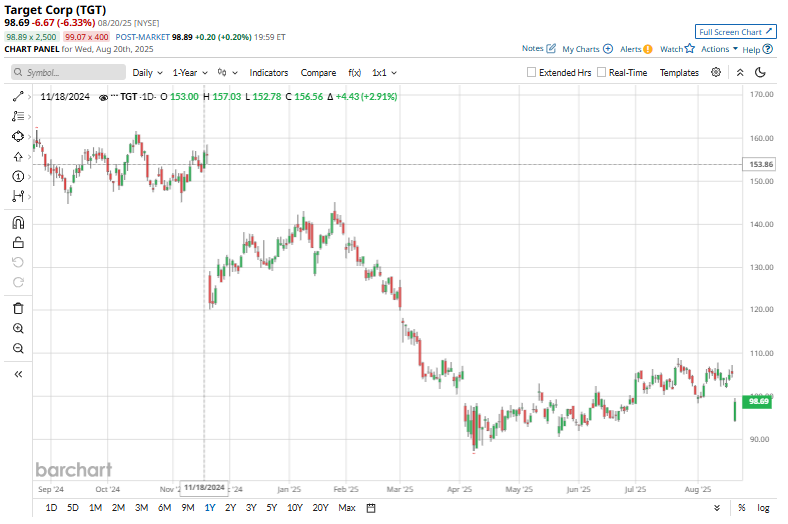Open the date range calendar icon

point(371,508)
